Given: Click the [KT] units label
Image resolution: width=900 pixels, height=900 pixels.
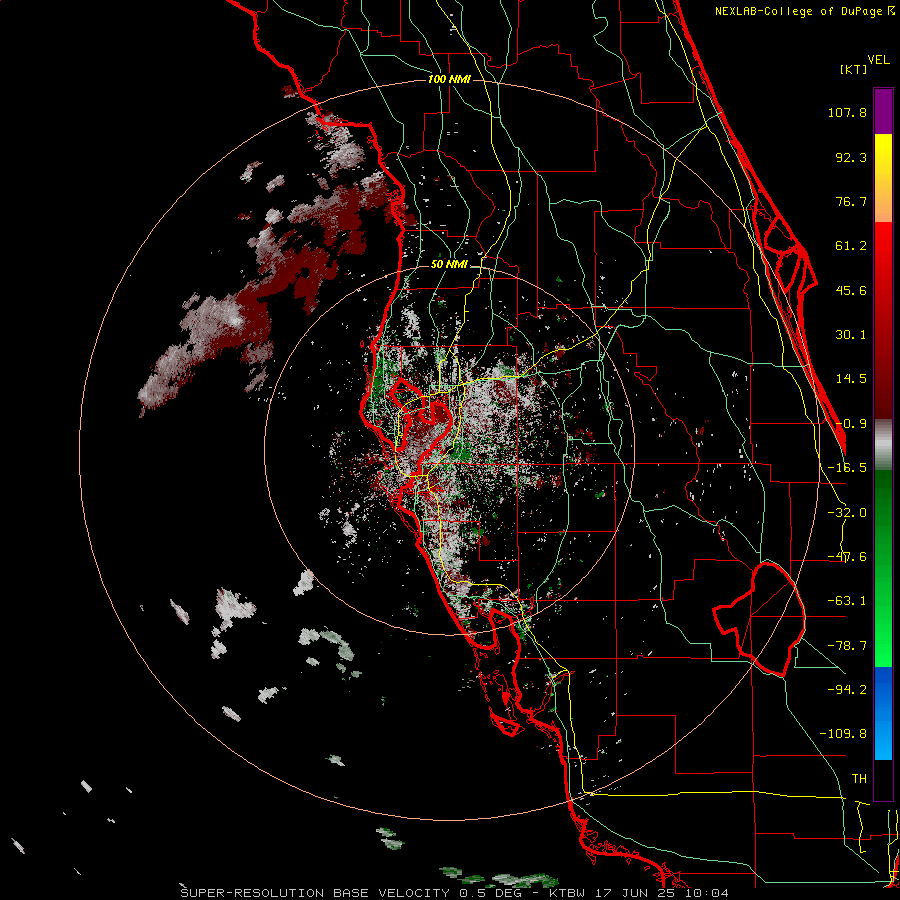Looking at the screenshot, I should tap(853, 69).
